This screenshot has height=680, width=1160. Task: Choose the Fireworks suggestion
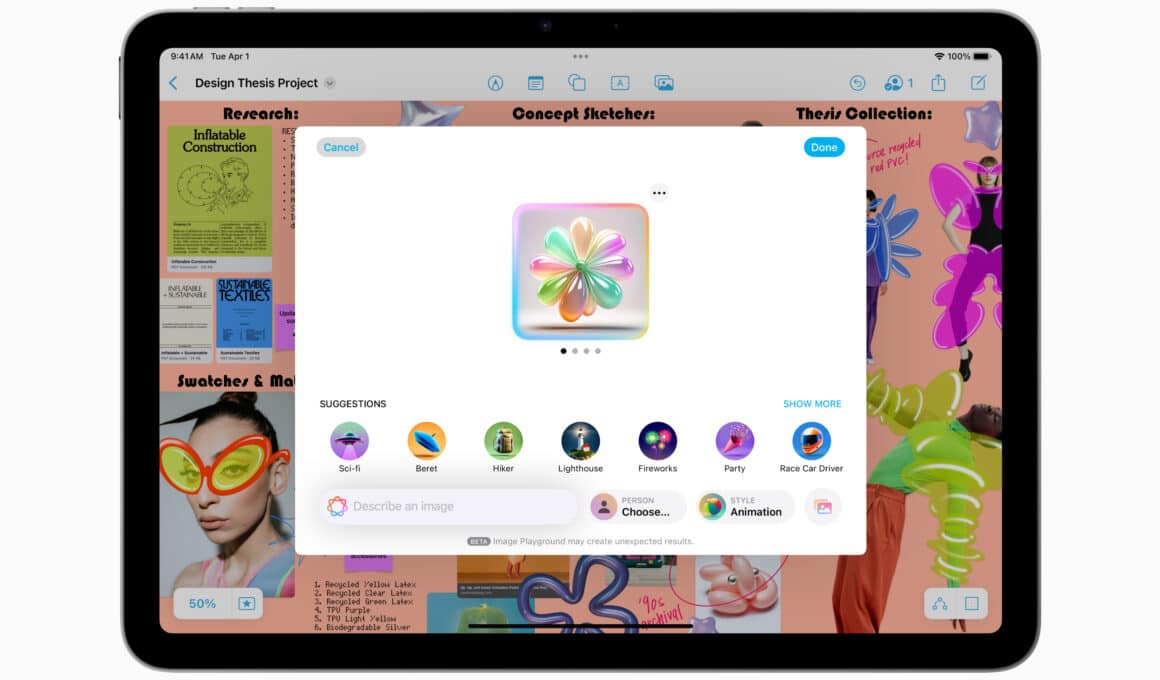pyautogui.click(x=658, y=447)
